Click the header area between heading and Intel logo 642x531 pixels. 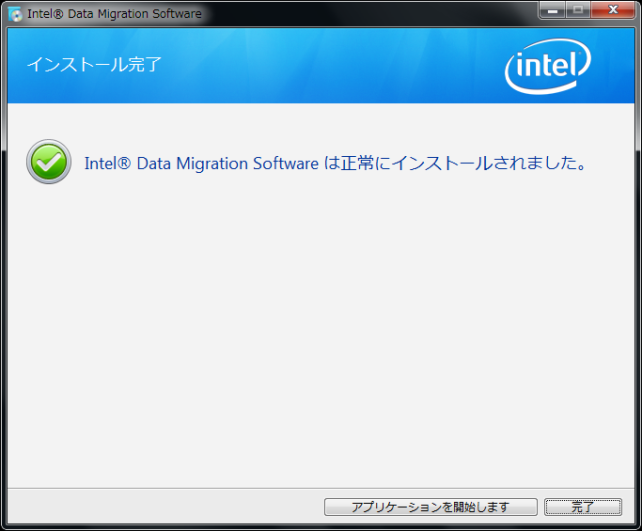point(330,66)
